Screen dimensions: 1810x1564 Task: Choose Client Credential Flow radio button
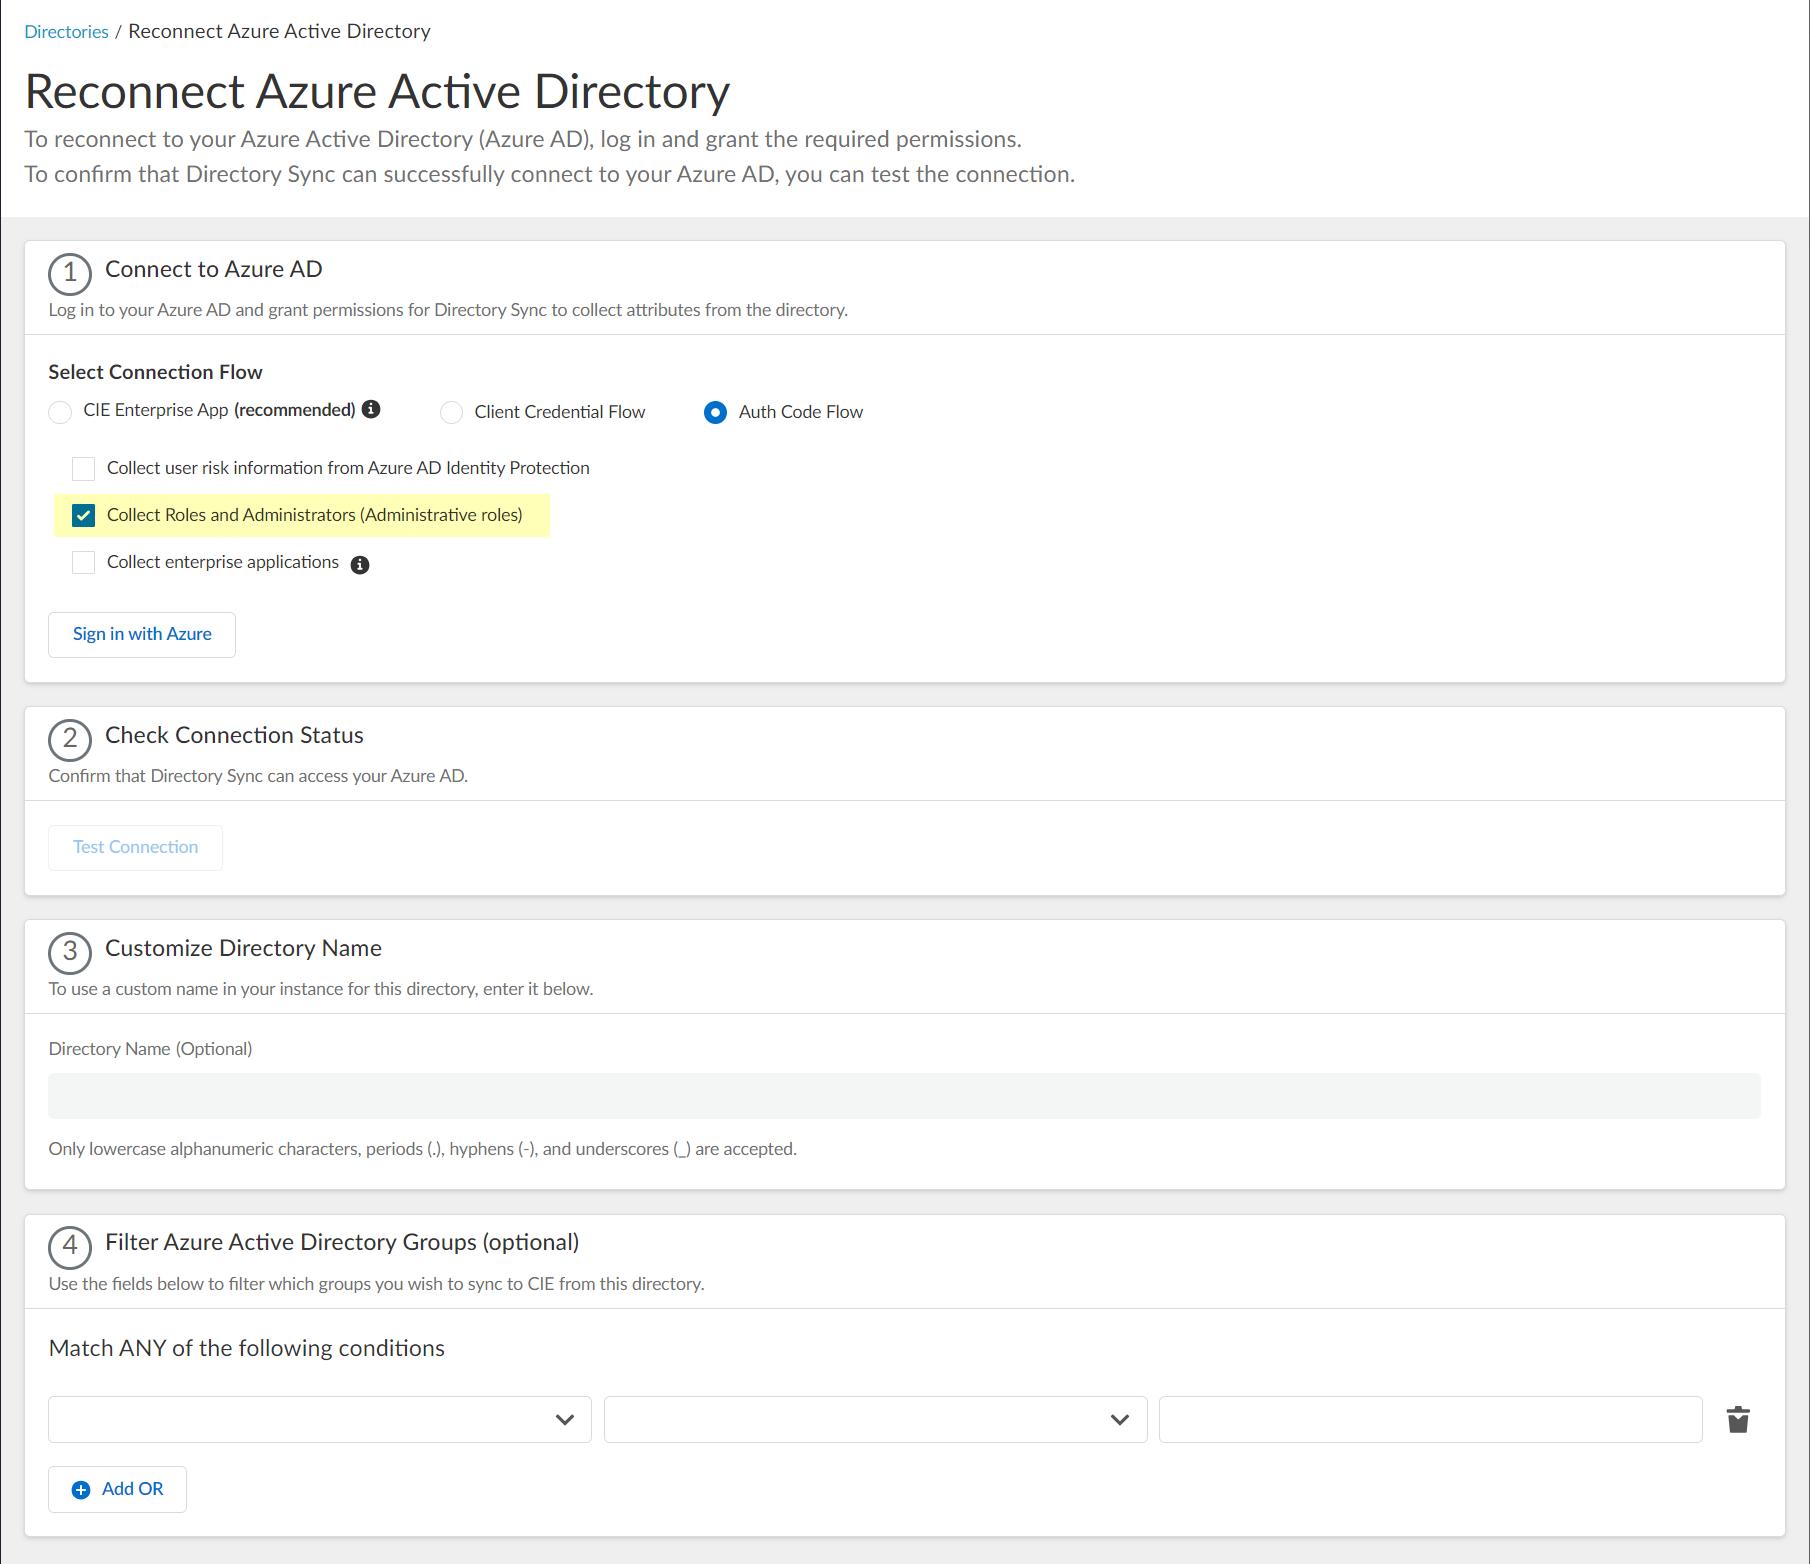click(x=452, y=412)
